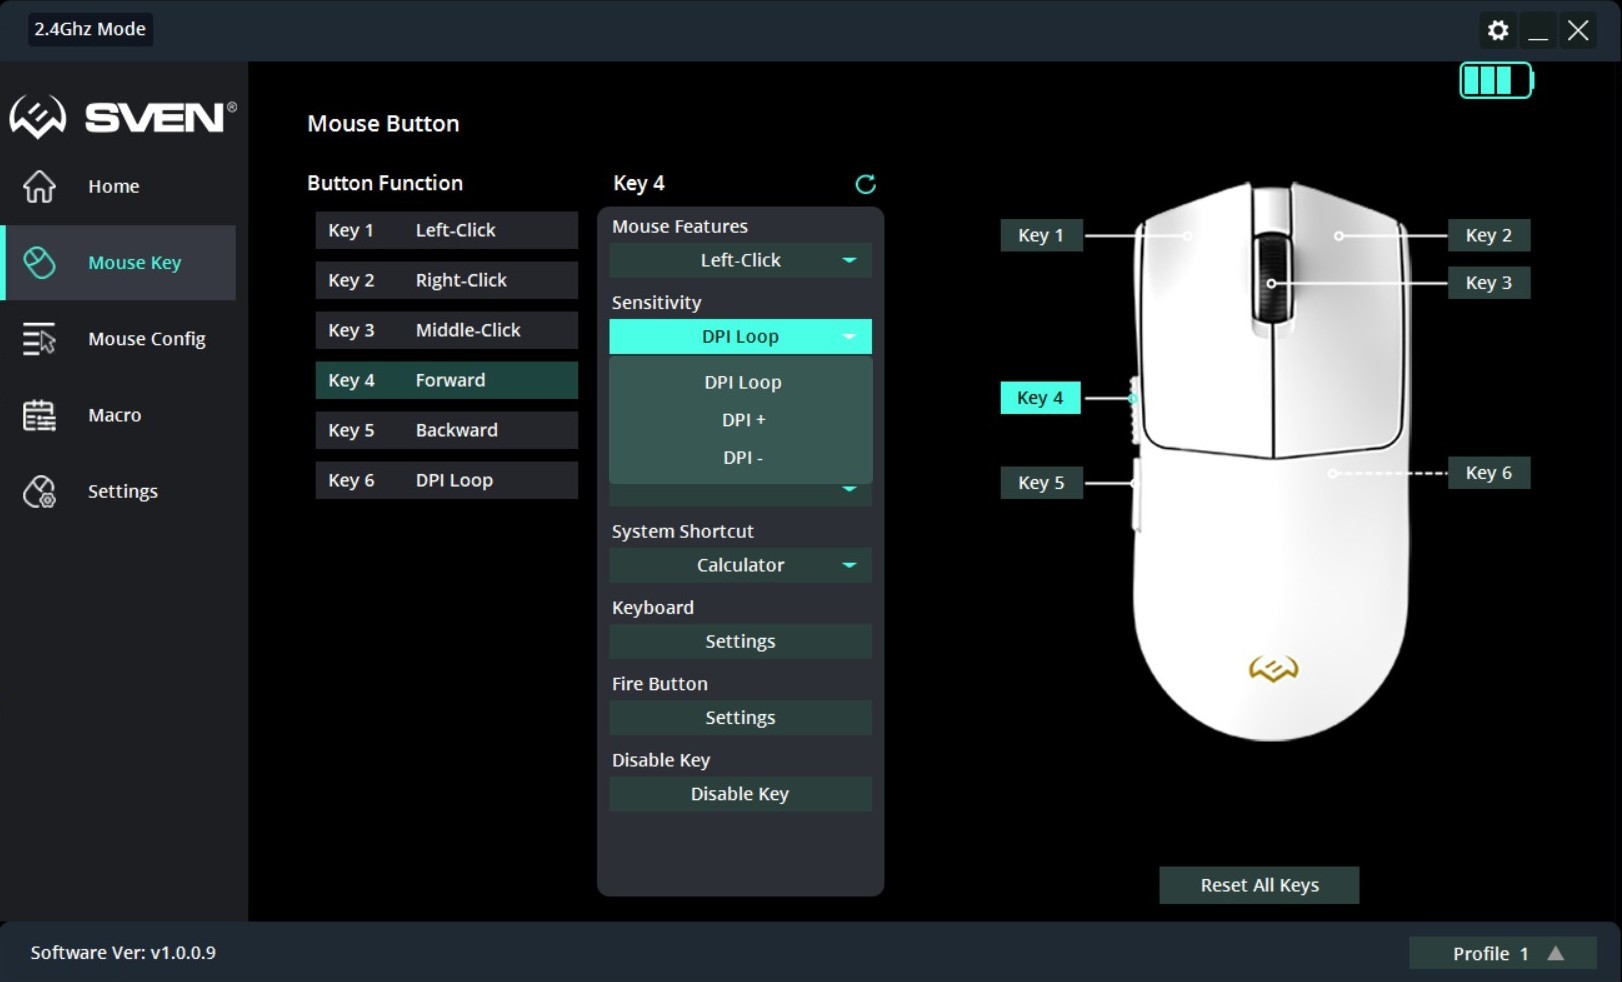Click the Mouse Config icon
Viewport: 1622px width, 982px height.
tap(39, 339)
